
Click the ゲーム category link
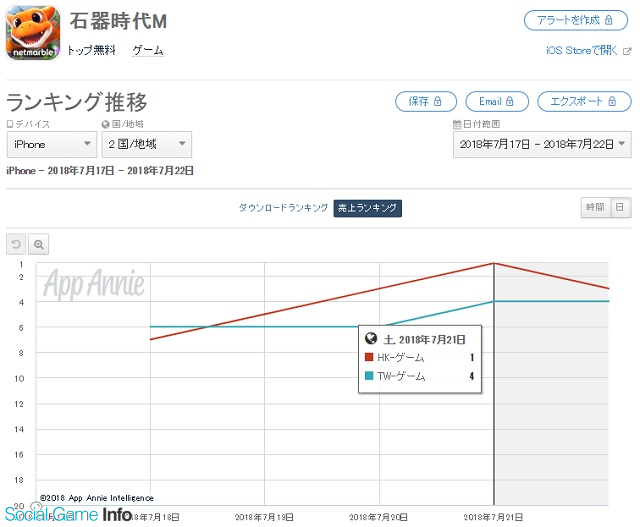tap(148, 51)
